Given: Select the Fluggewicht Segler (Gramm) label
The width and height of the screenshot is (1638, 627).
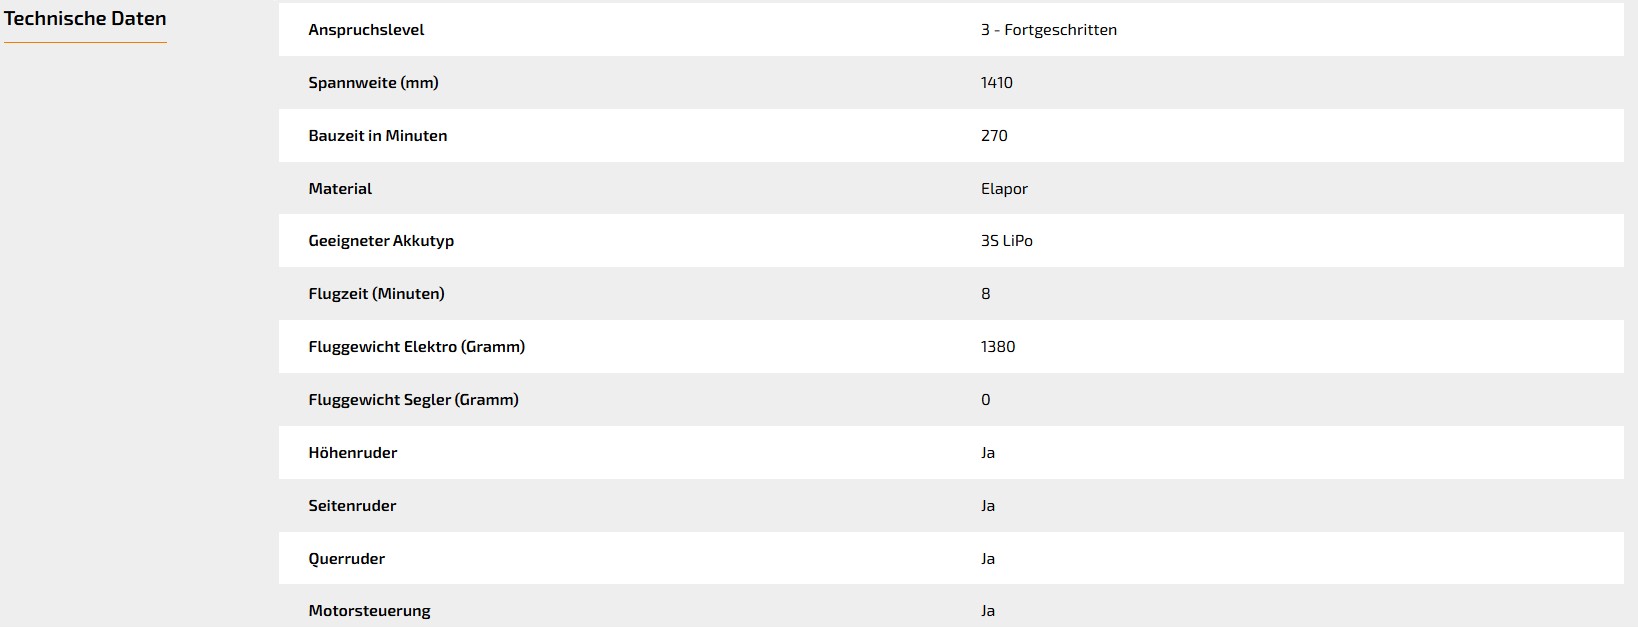Looking at the screenshot, I should tap(414, 400).
